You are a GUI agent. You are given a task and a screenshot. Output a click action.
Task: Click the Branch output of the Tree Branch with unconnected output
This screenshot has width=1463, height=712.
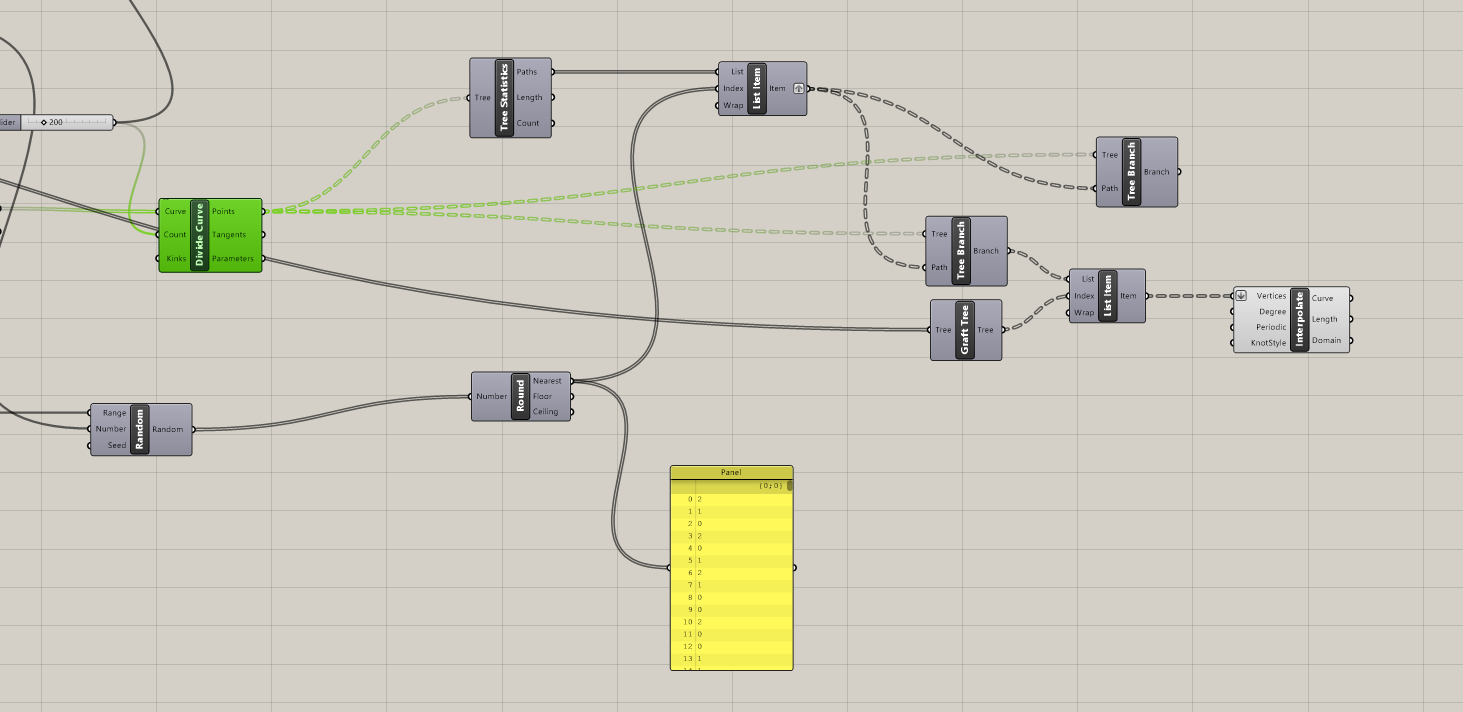(1157, 172)
